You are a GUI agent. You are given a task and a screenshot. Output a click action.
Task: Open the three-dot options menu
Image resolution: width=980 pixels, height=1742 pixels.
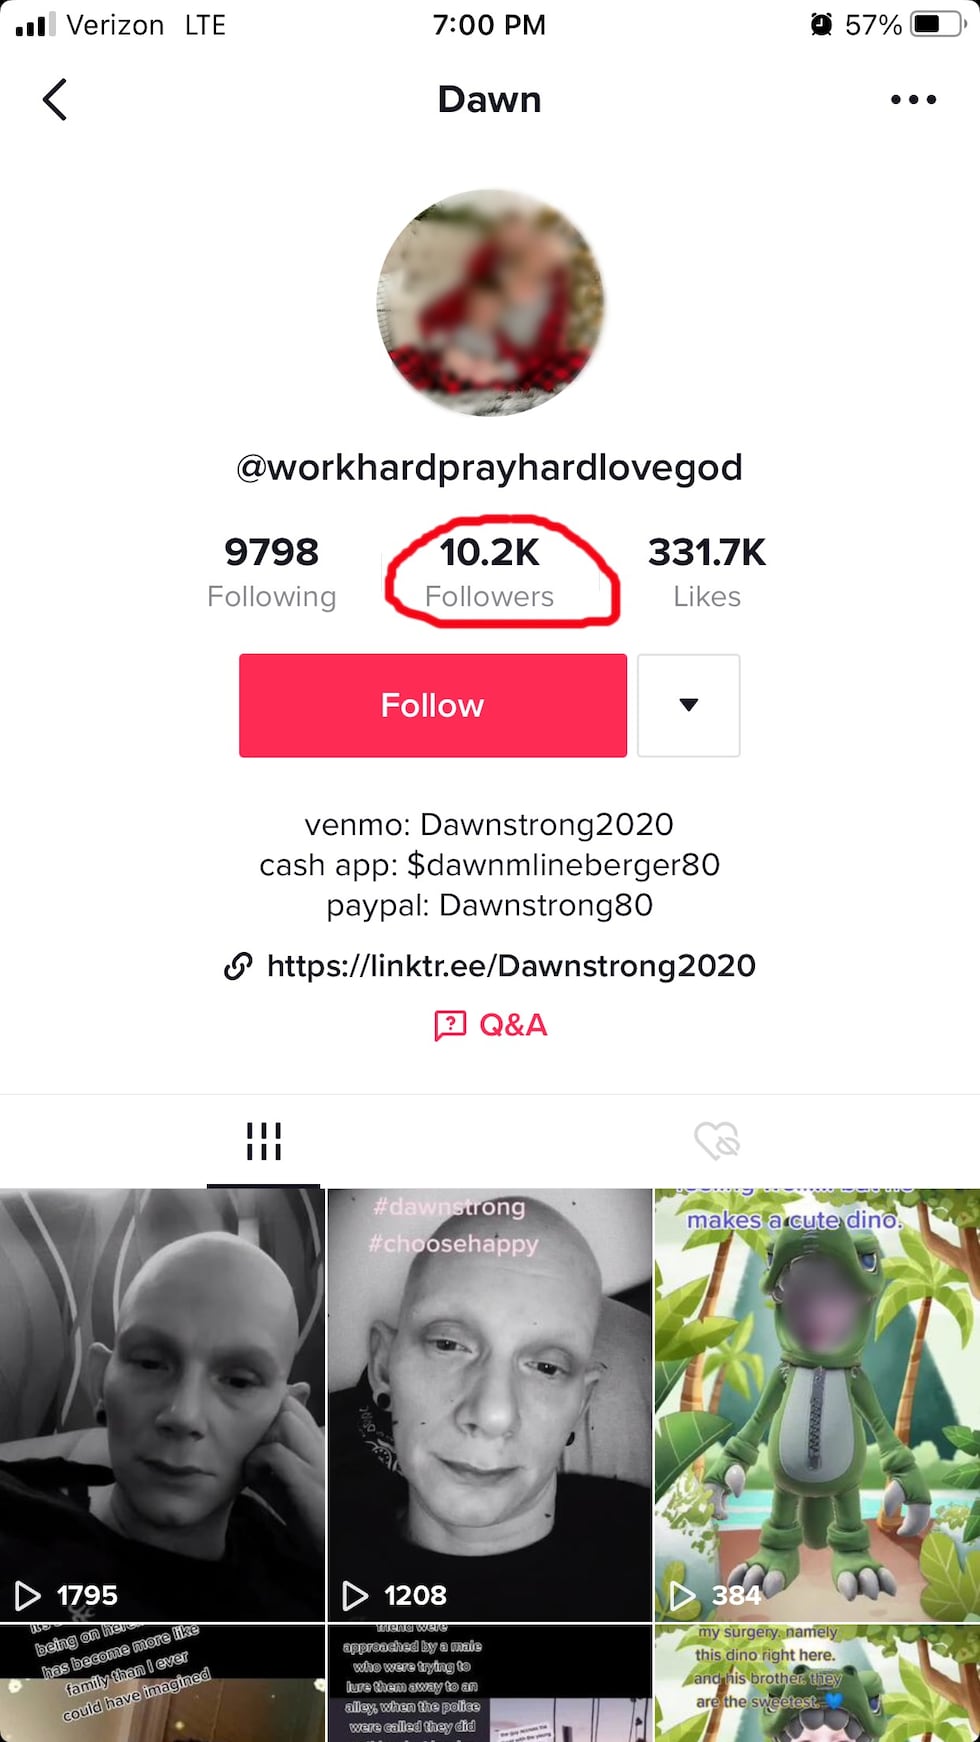click(913, 99)
